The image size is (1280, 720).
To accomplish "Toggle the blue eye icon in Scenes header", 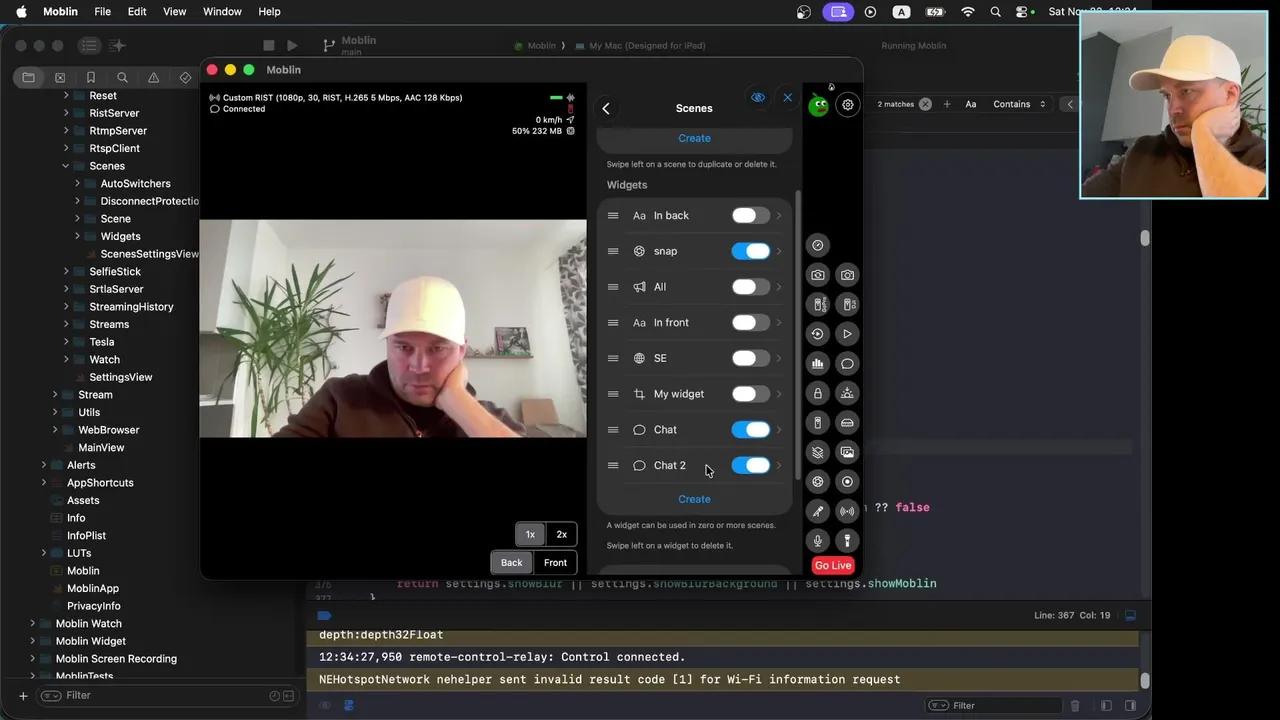I will [758, 97].
